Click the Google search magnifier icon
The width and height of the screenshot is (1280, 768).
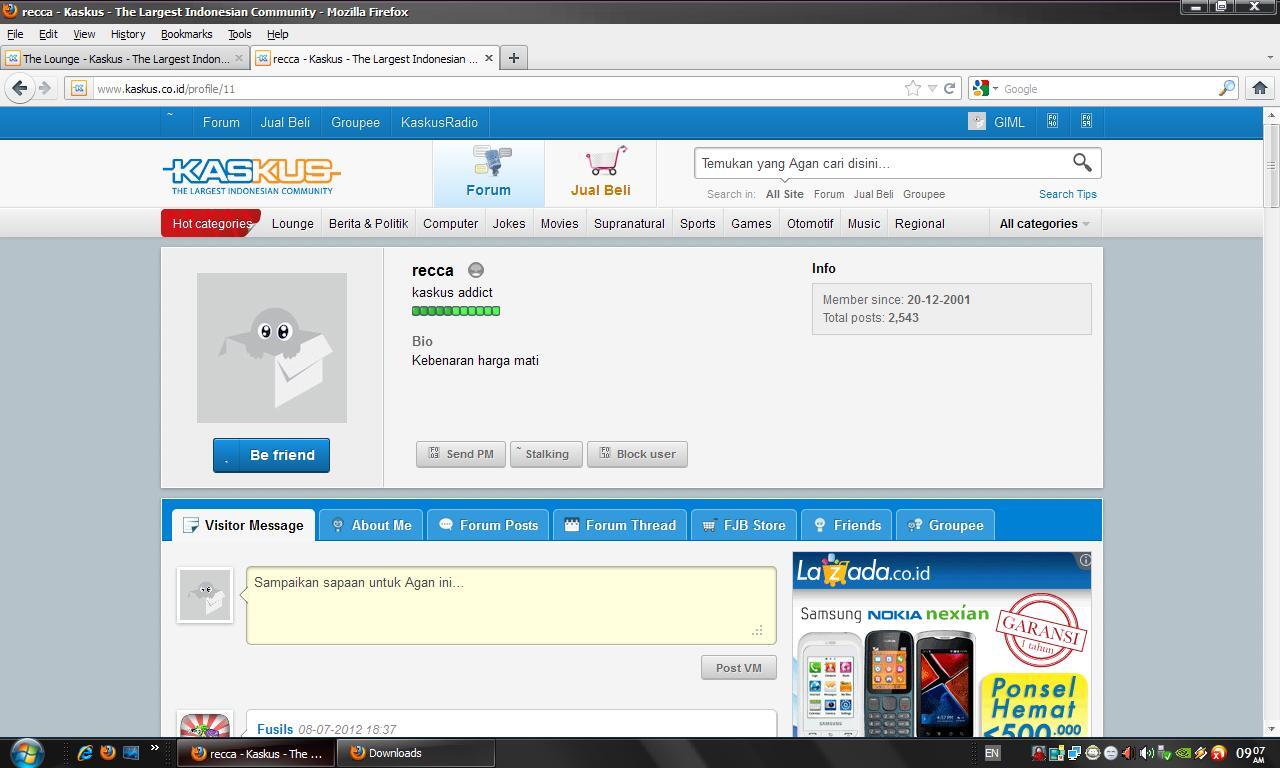point(1226,88)
